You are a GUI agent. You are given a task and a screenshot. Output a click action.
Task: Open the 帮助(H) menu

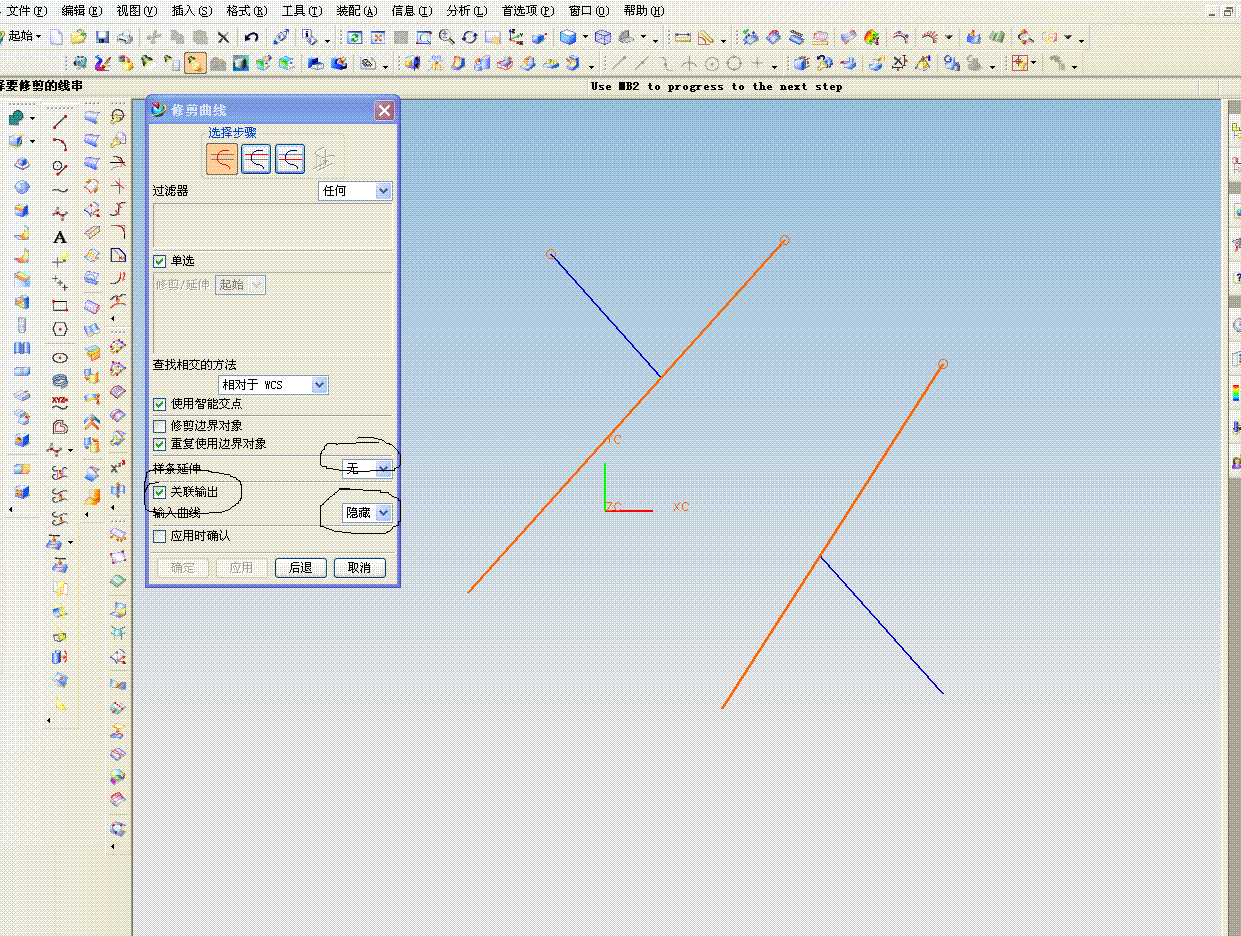(643, 11)
